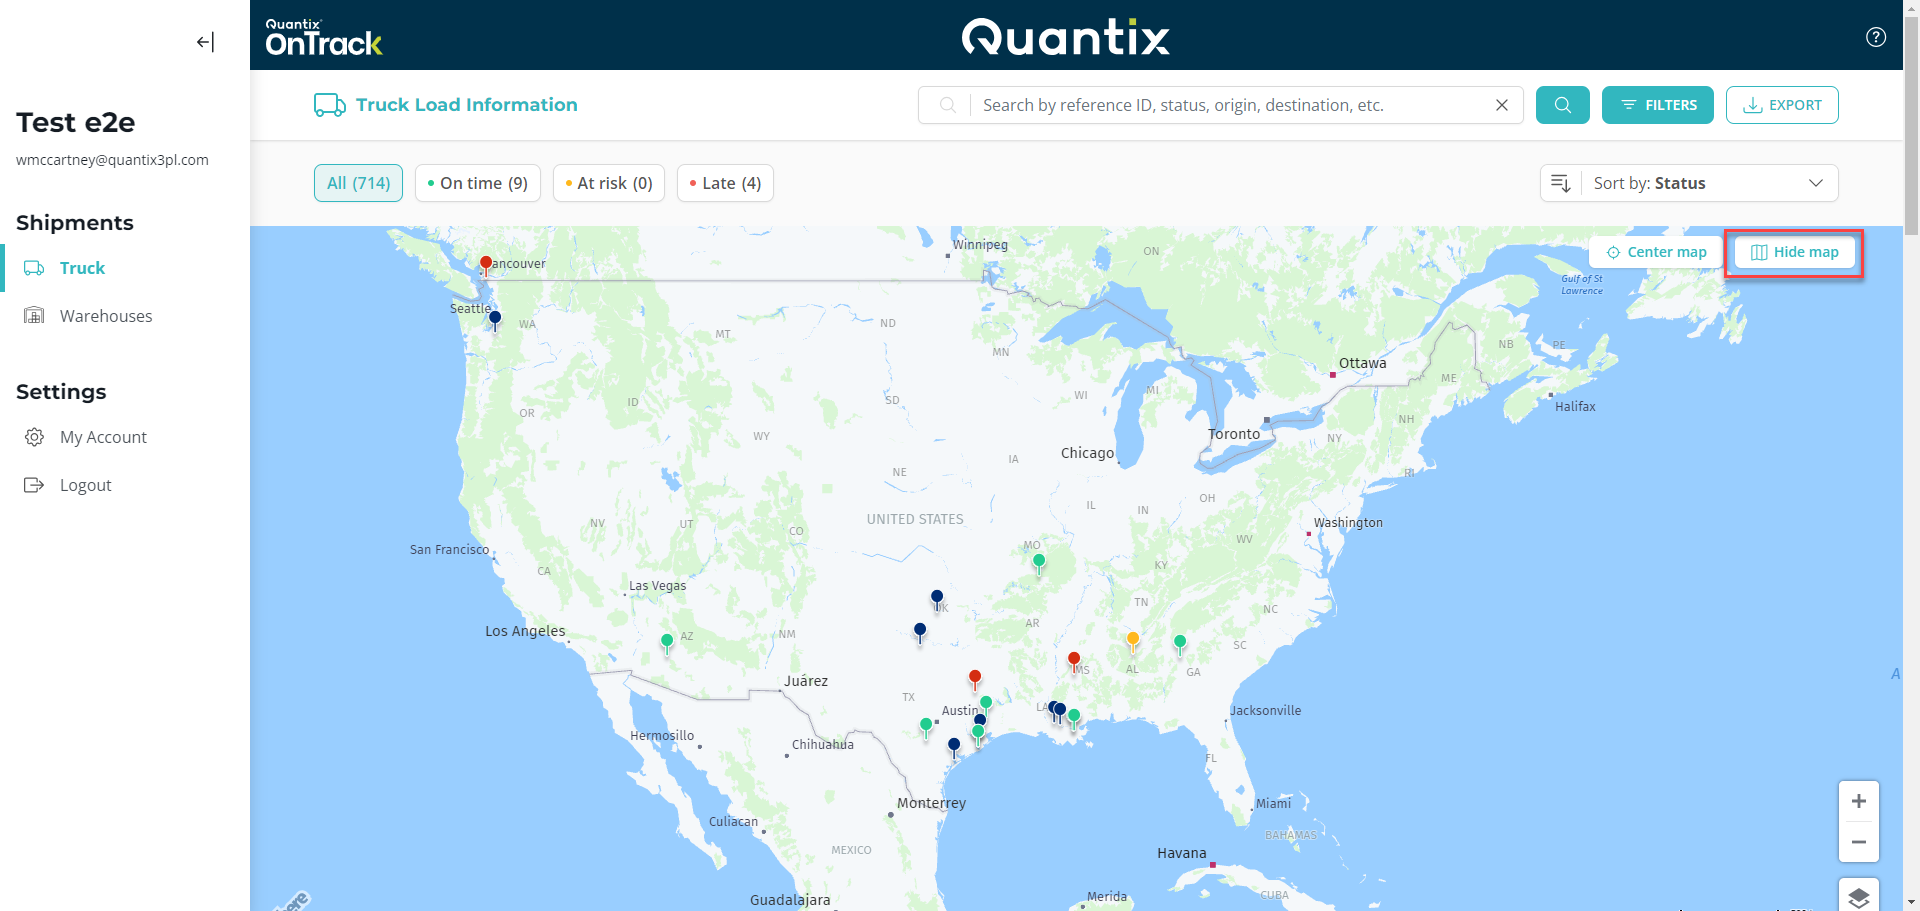Click the Export button
Screen dimensions: 1920x911
pyautogui.click(x=1782, y=105)
